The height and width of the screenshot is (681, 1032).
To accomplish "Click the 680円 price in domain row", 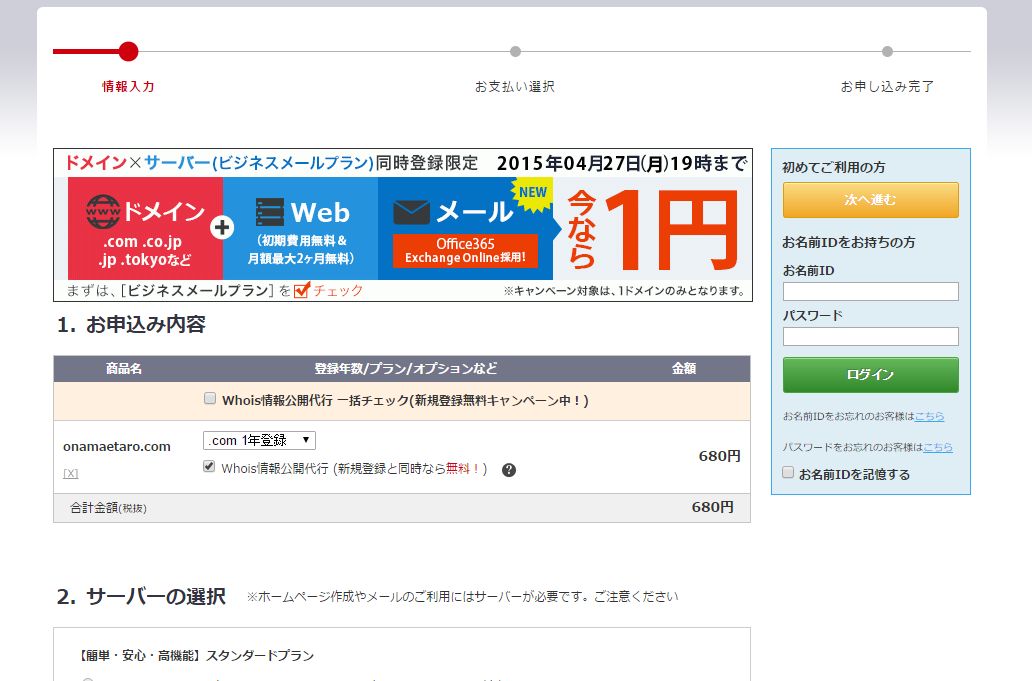I will [719, 456].
